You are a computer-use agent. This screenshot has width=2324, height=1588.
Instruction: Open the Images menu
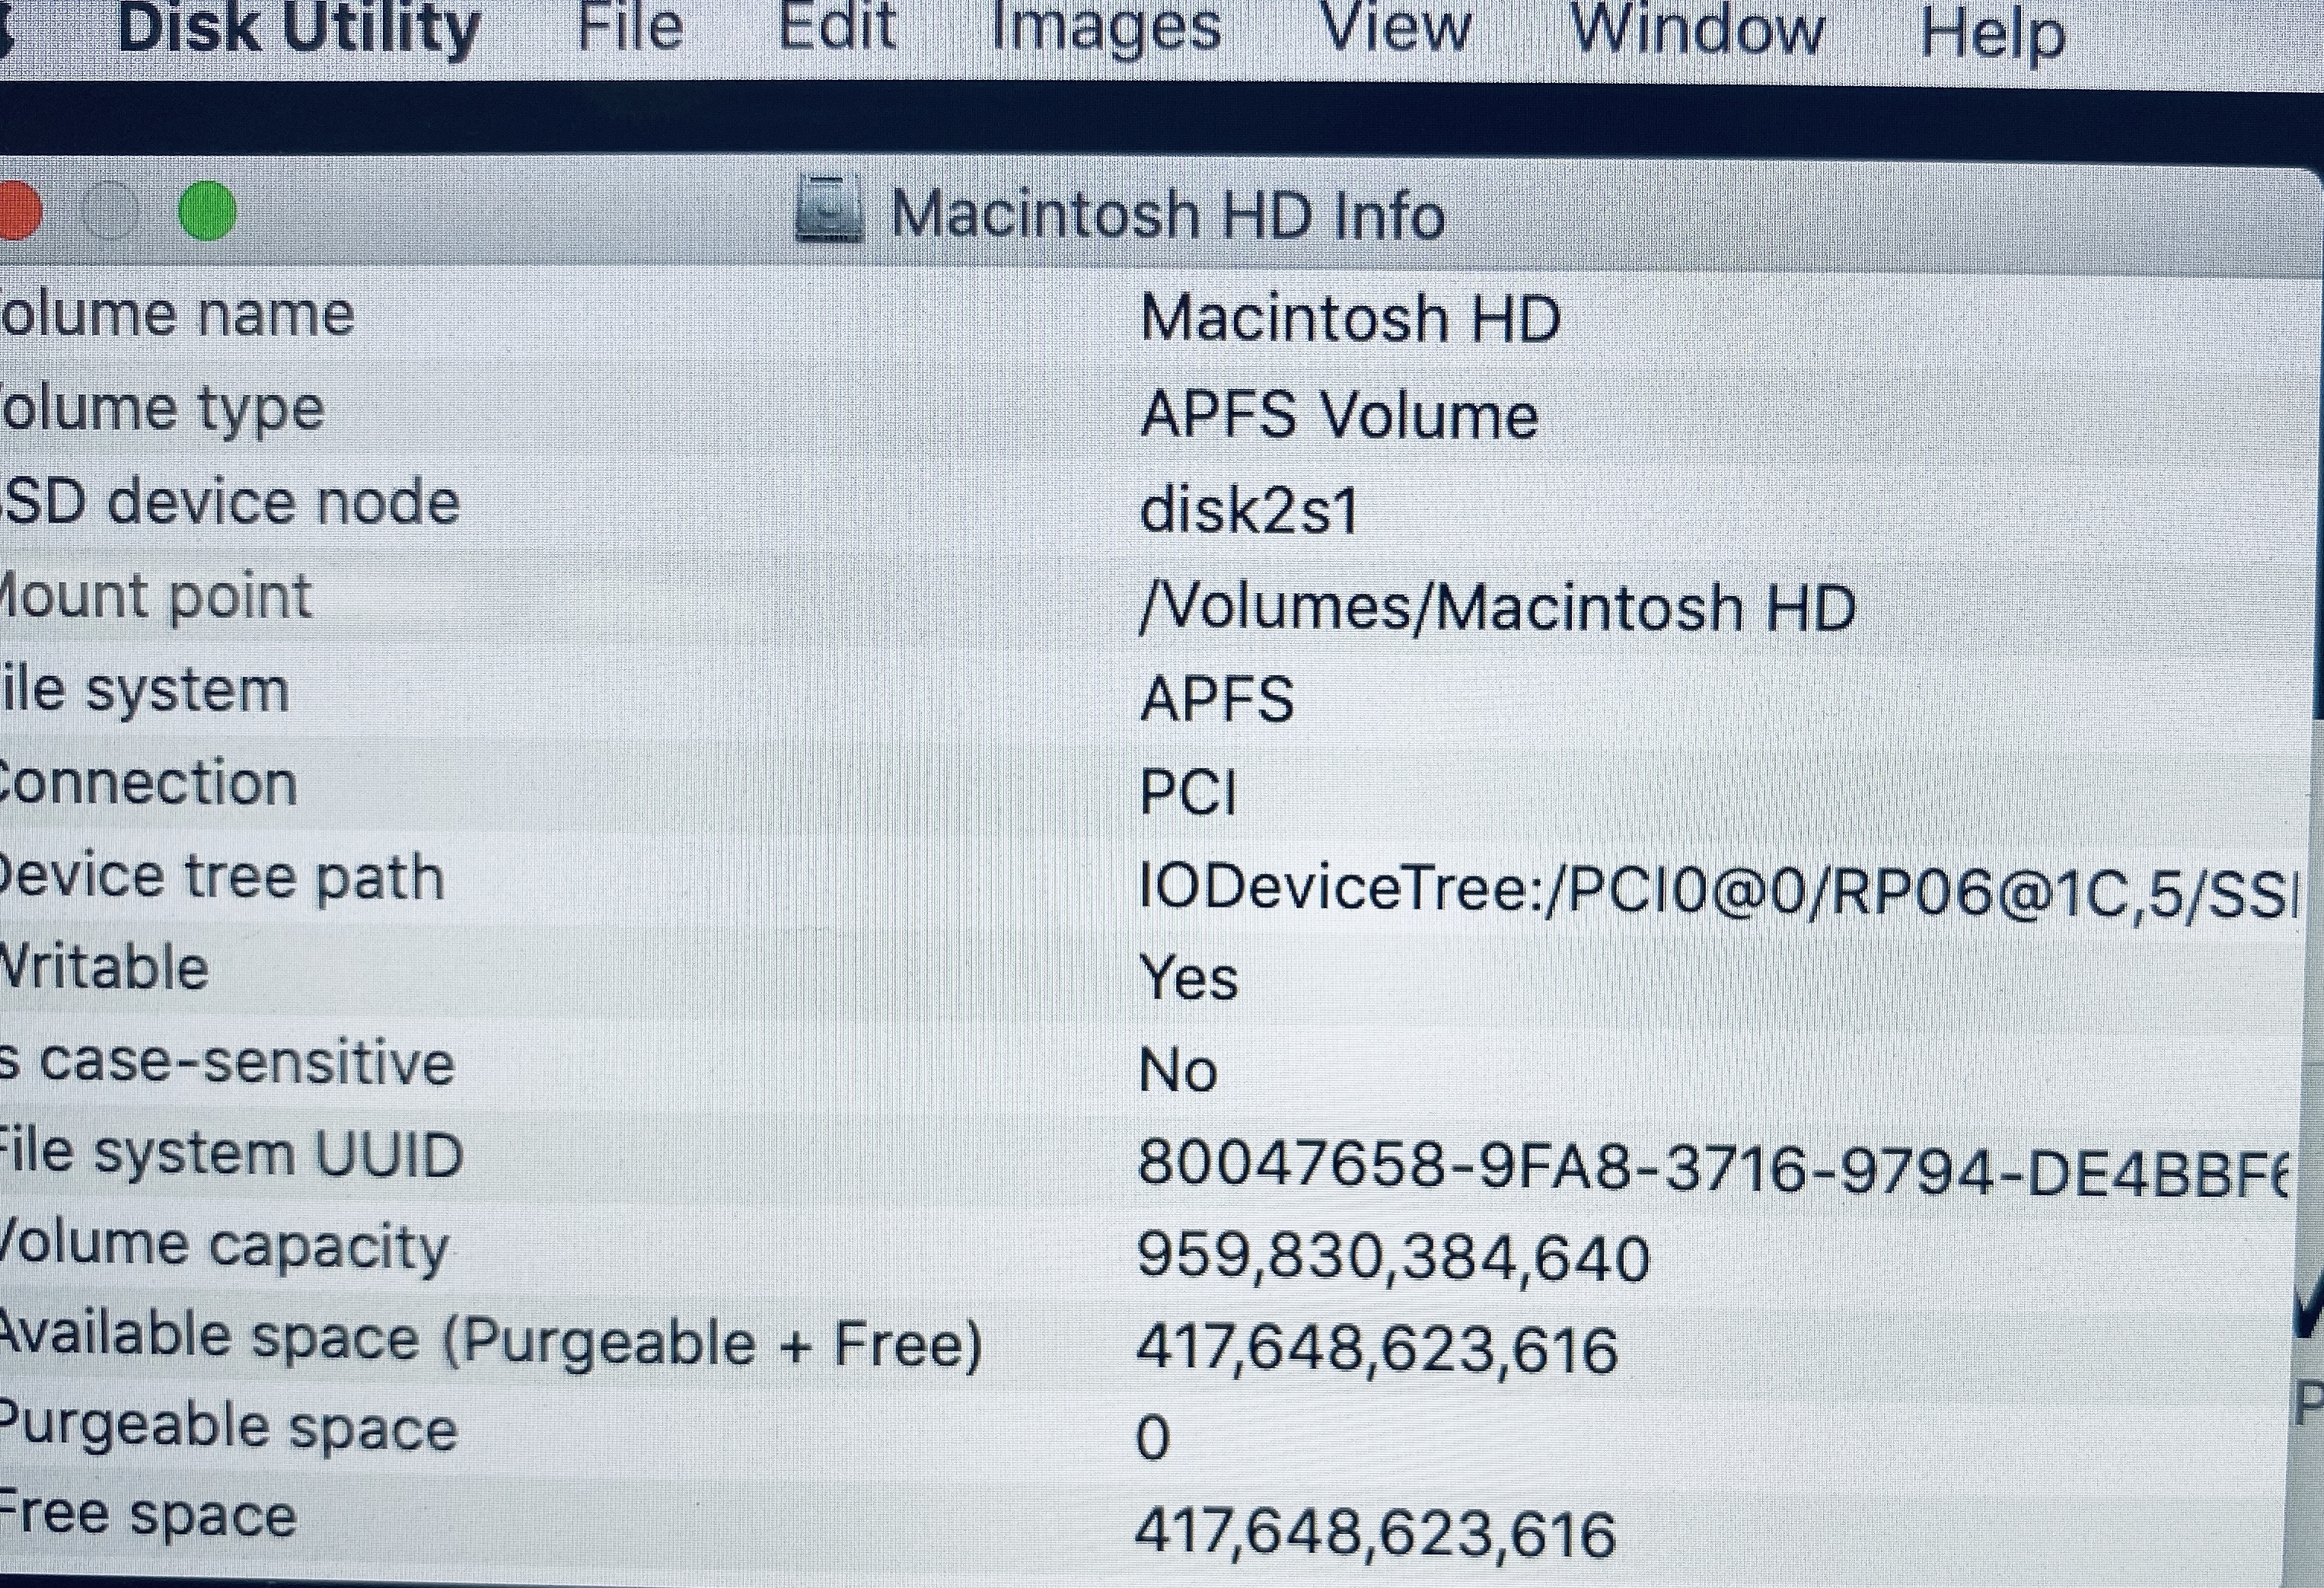[1105, 28]
